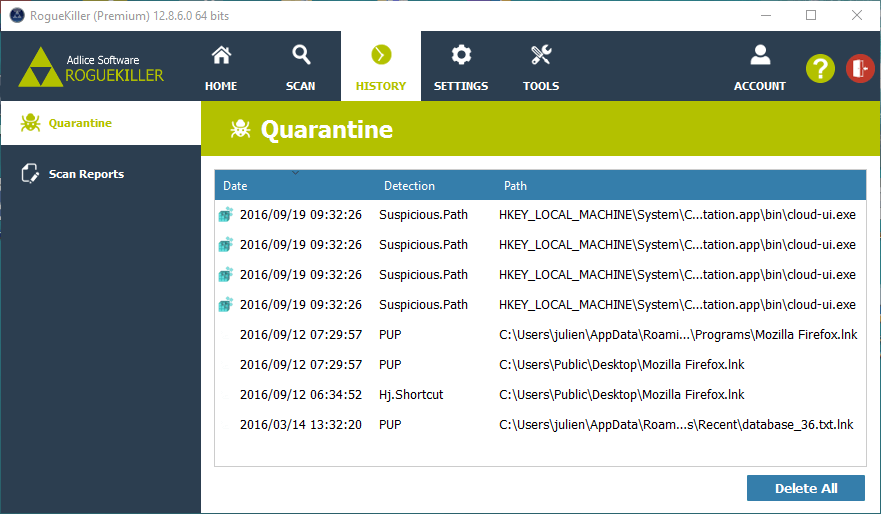Go to the Home section

click(x=221, y=67)
